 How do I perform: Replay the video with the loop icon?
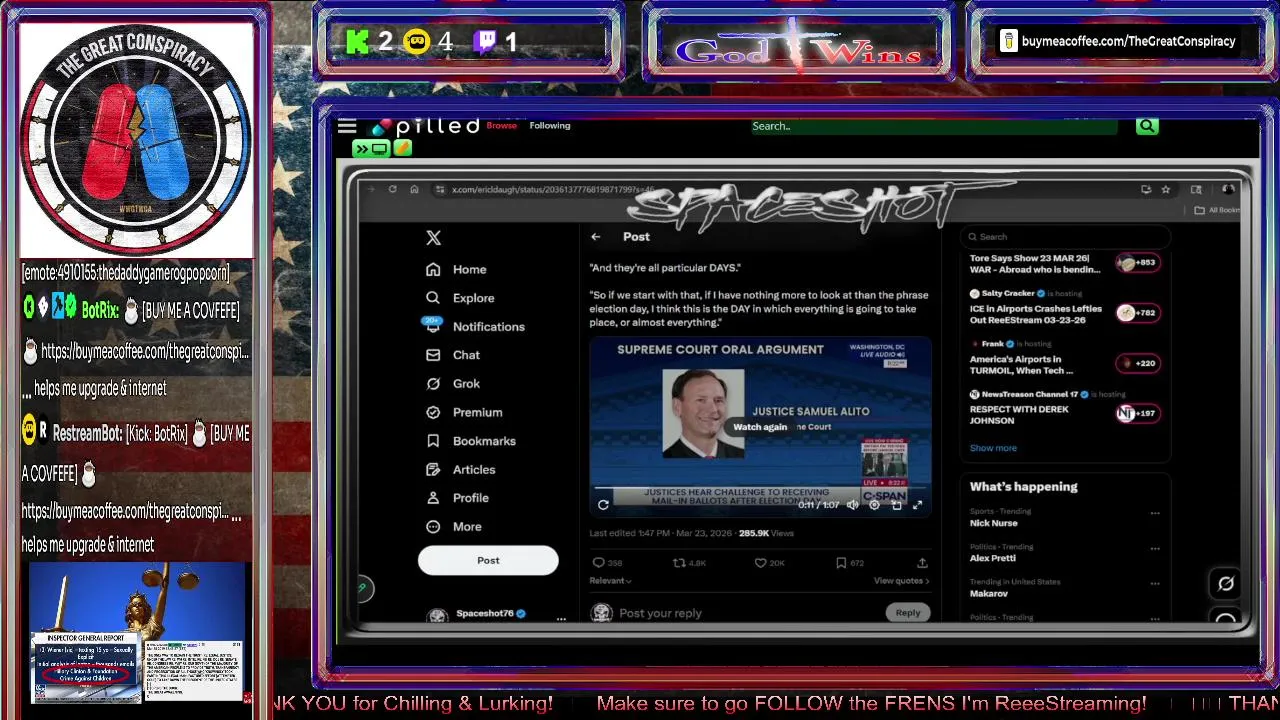[x=603, y=505]
